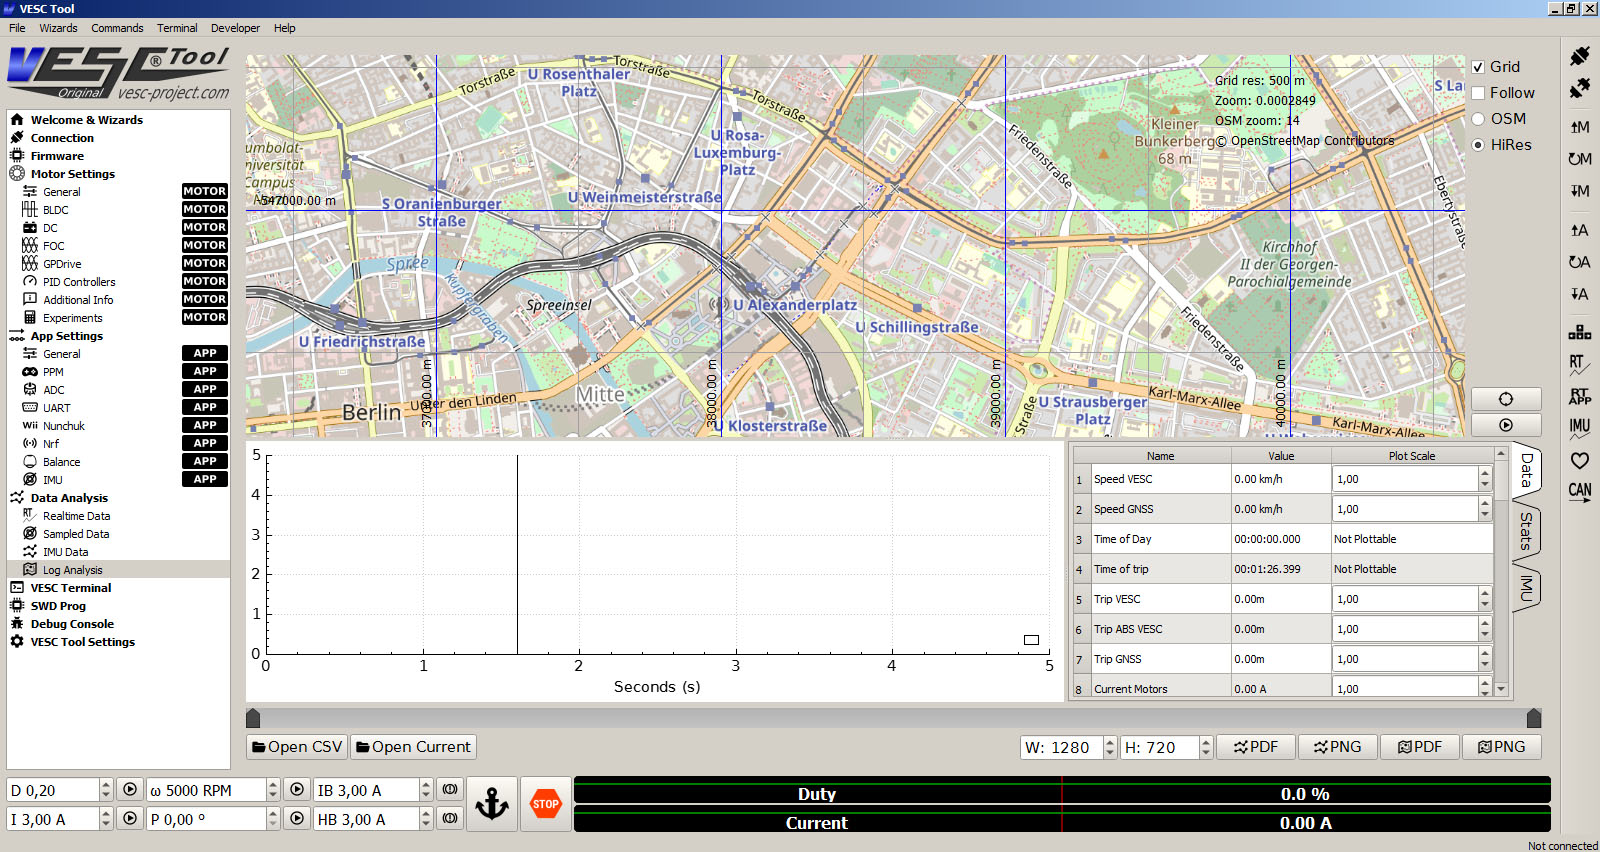
Task: Apply handbrake HB 3,00 A button
Action: pyautogui.click(x=450, y=818)
